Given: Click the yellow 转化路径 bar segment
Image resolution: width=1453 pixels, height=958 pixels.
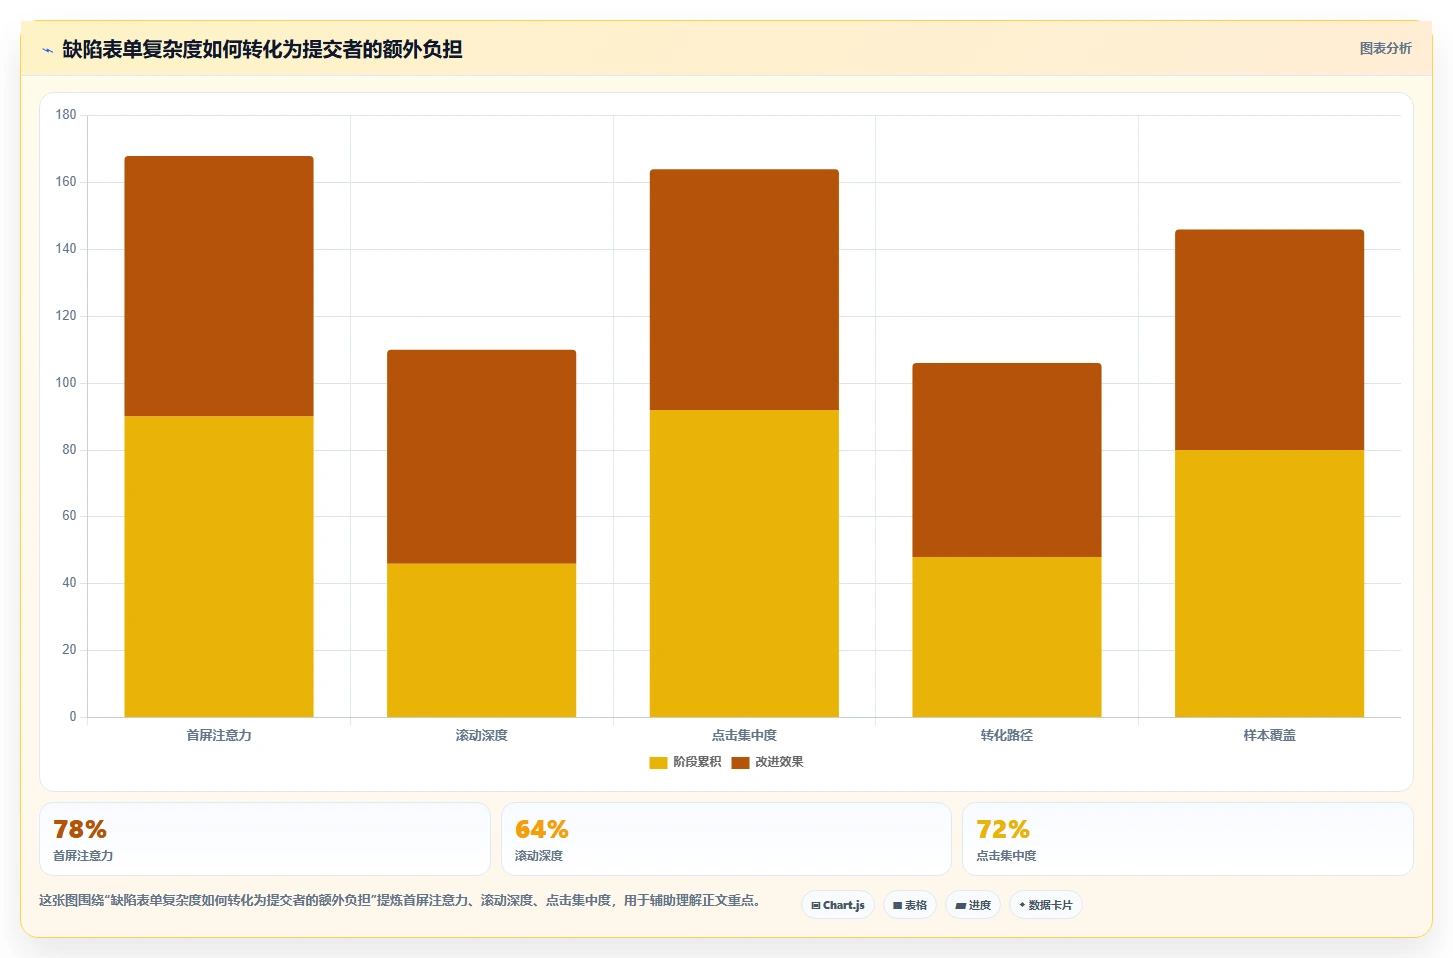Looking at the screenshot, I should [1007, 637].
